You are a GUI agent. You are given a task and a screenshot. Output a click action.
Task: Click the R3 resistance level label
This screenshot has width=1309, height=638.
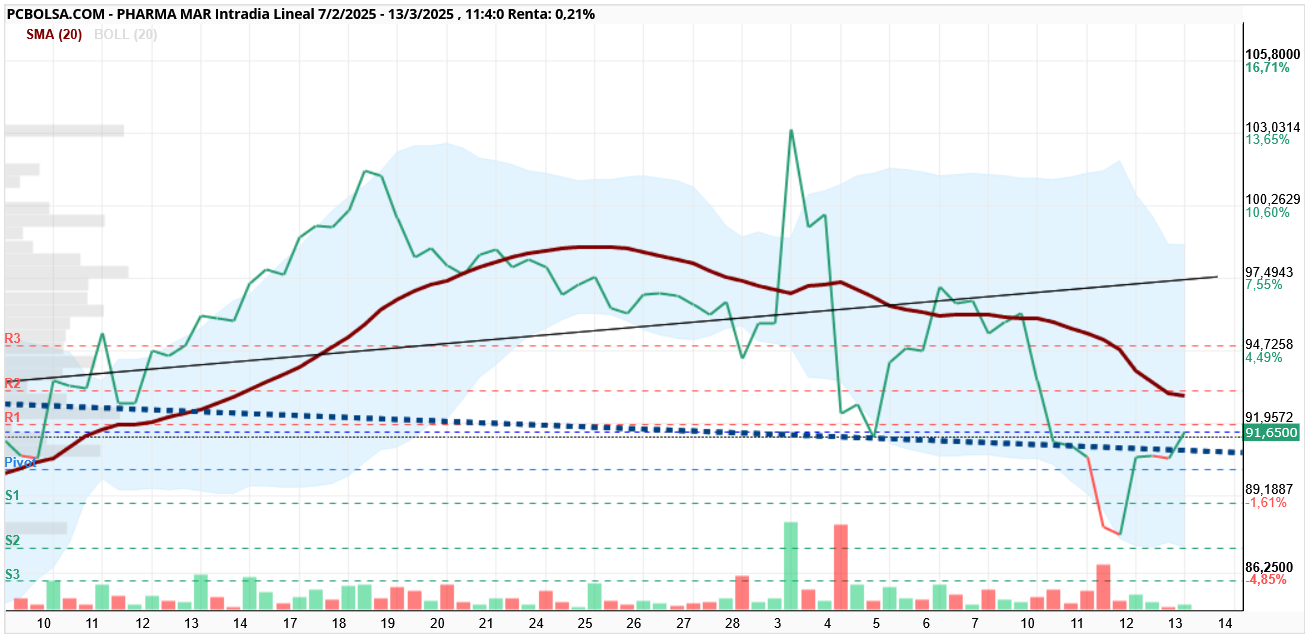click(13, 339)
